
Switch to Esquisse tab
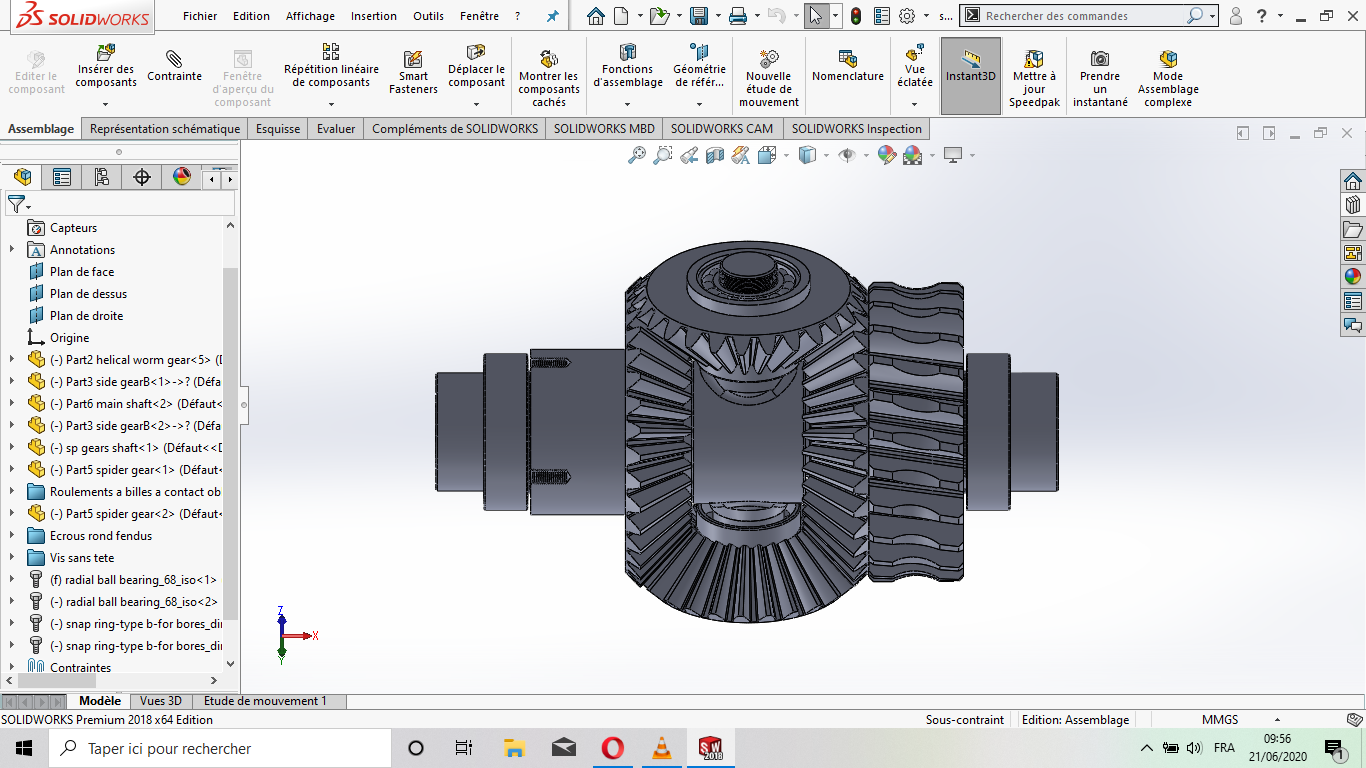click(278, 129)
